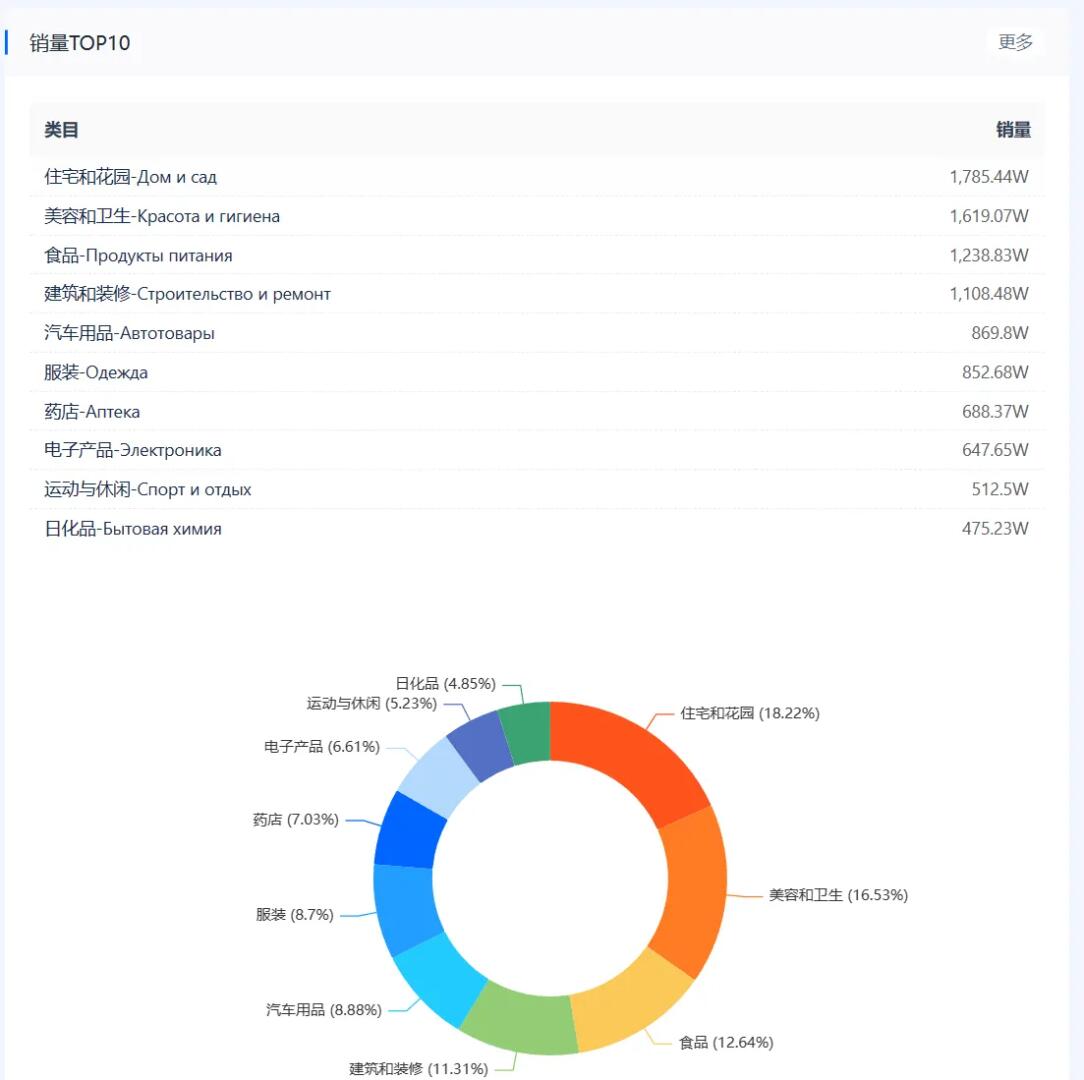Image resolution: width=1084 pixels, height=1080 pixels.
Task: Select the 美容和卫生-Красота и гигиена category row
Action: (536, 216)
